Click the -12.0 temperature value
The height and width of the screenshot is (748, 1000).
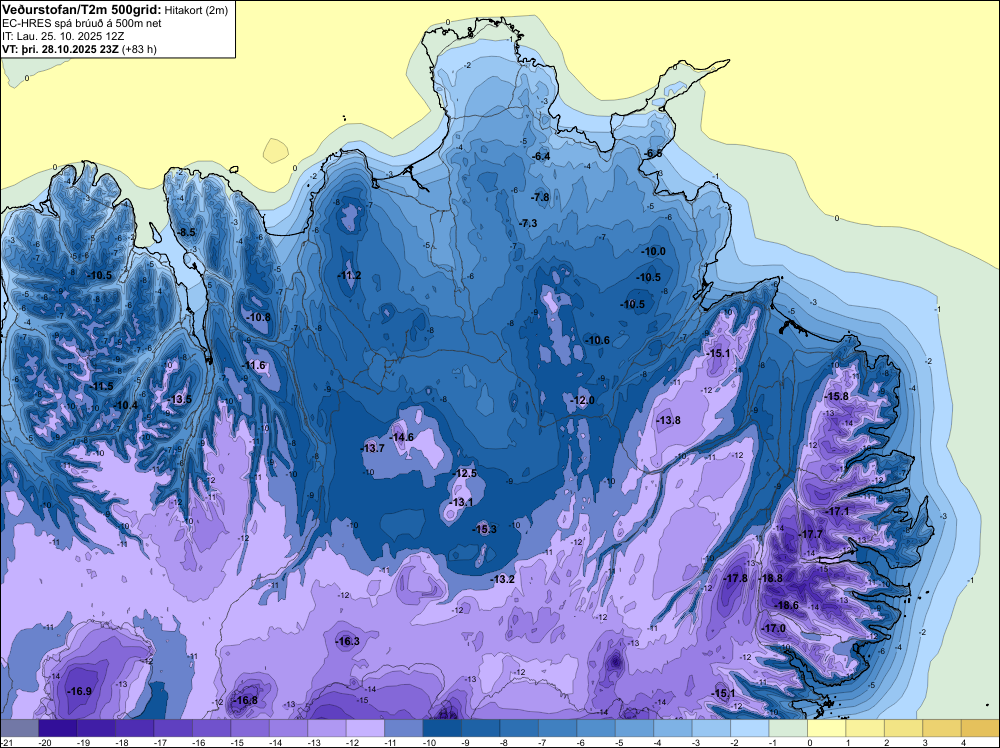582,400
